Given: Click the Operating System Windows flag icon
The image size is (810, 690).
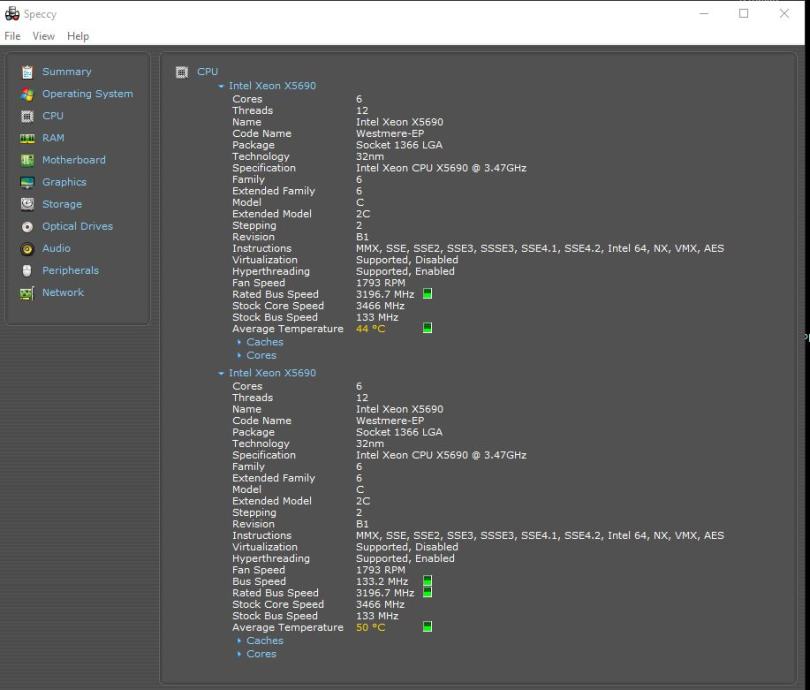Looking at the screenshot, I should 27,94.
